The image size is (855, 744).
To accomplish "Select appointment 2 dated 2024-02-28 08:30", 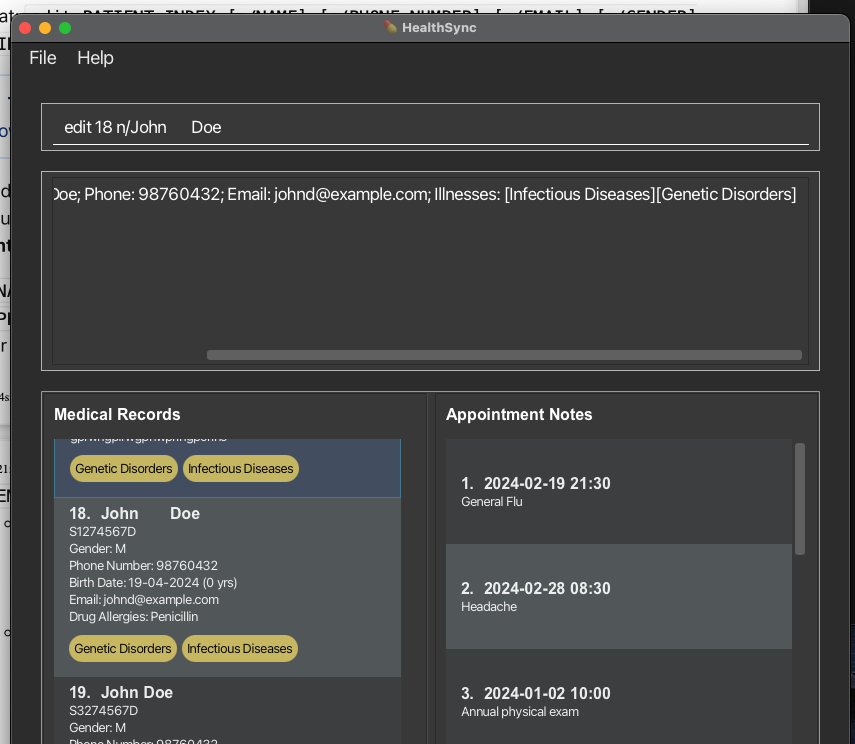I will click(x=619, y=596).
